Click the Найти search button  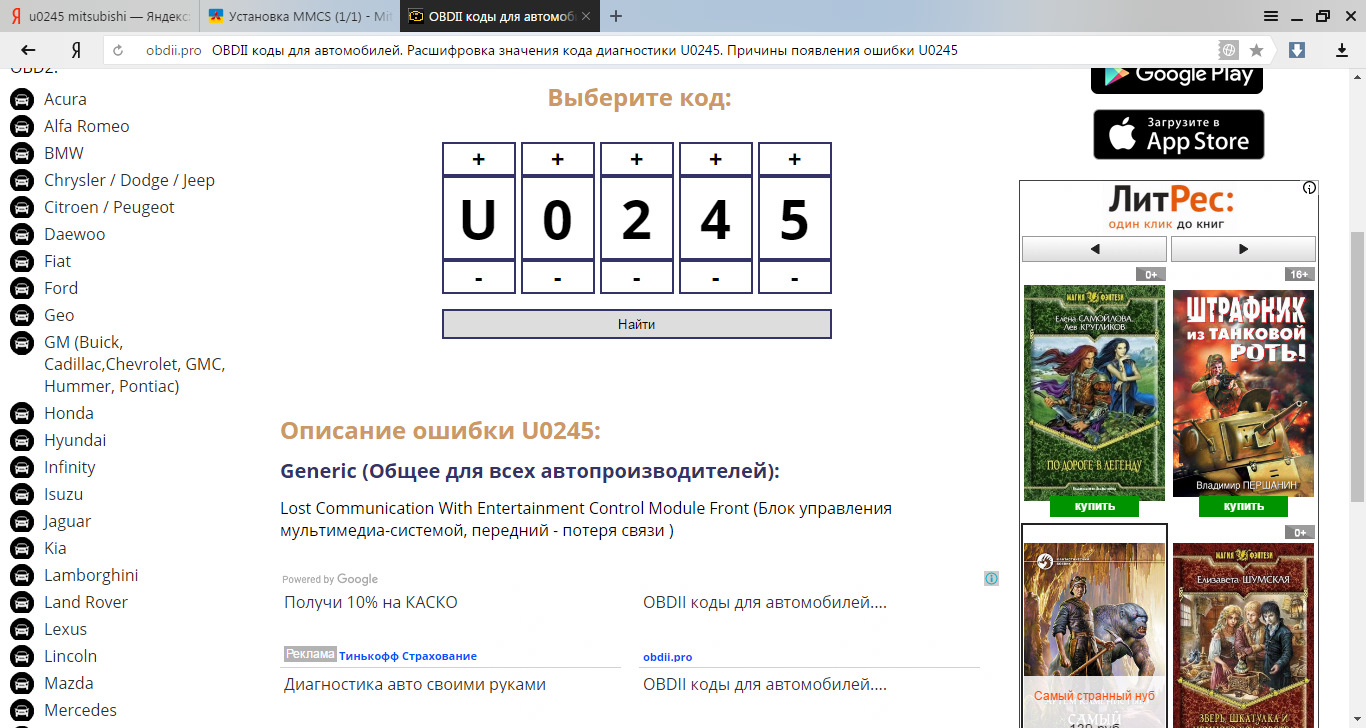click(637, 324)
